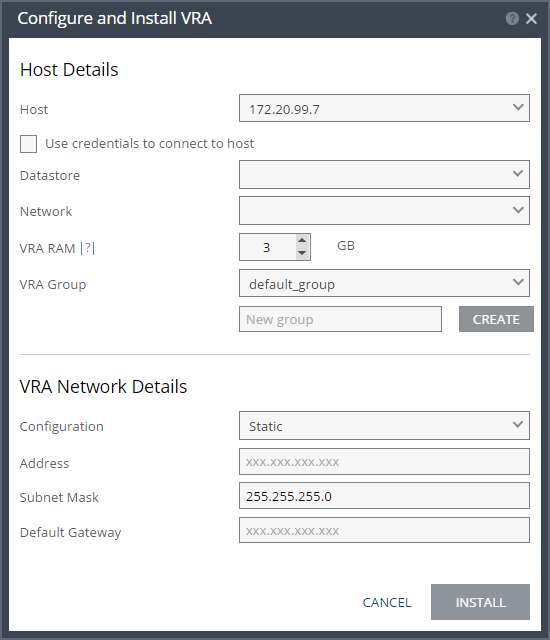Screen dimensions: 550x640
Task: Expand the Network dropdown
Action: pyautogui.click(x=384, y=211)
